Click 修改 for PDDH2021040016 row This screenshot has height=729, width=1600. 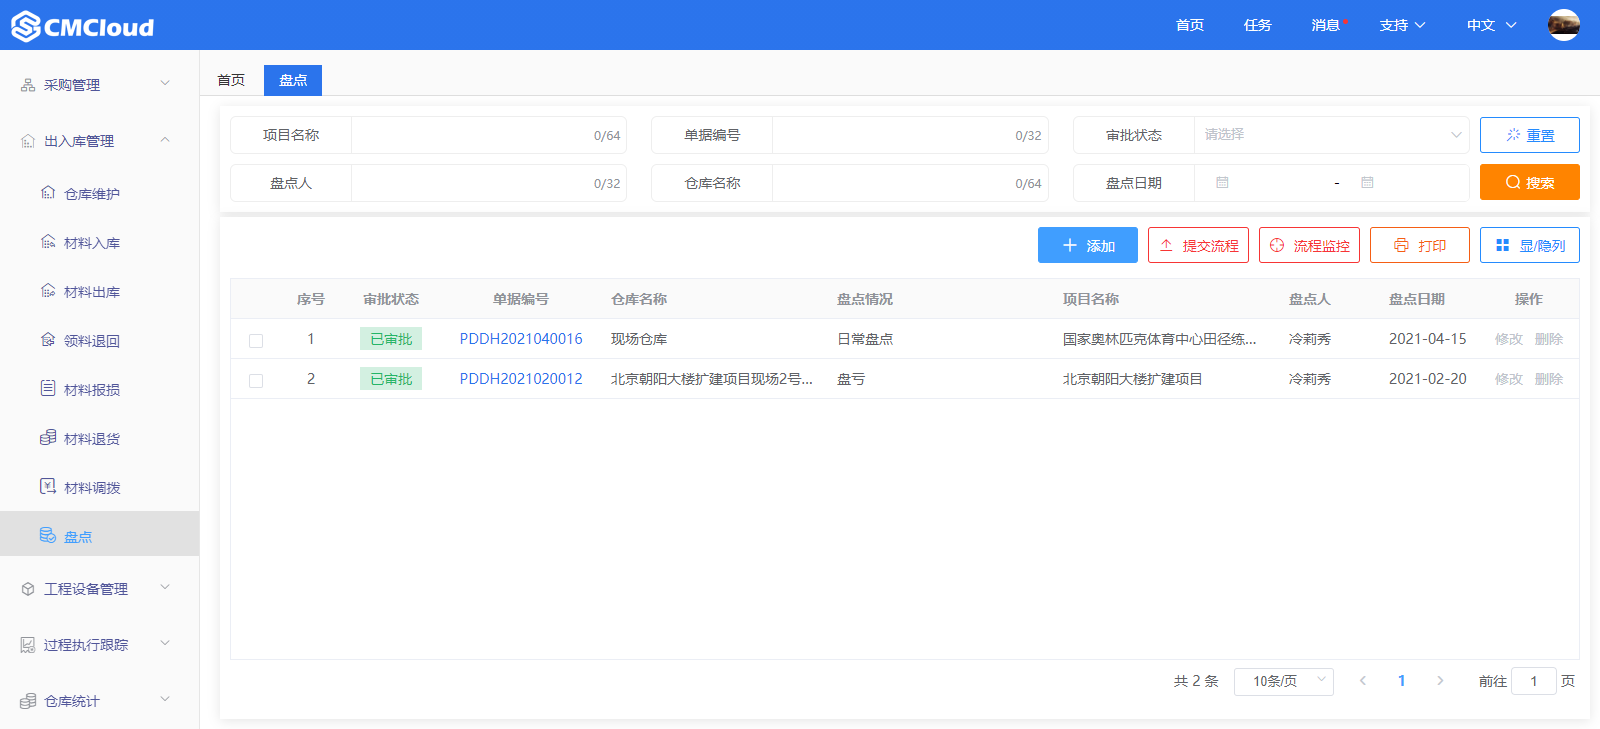[x=1509, y=339]
